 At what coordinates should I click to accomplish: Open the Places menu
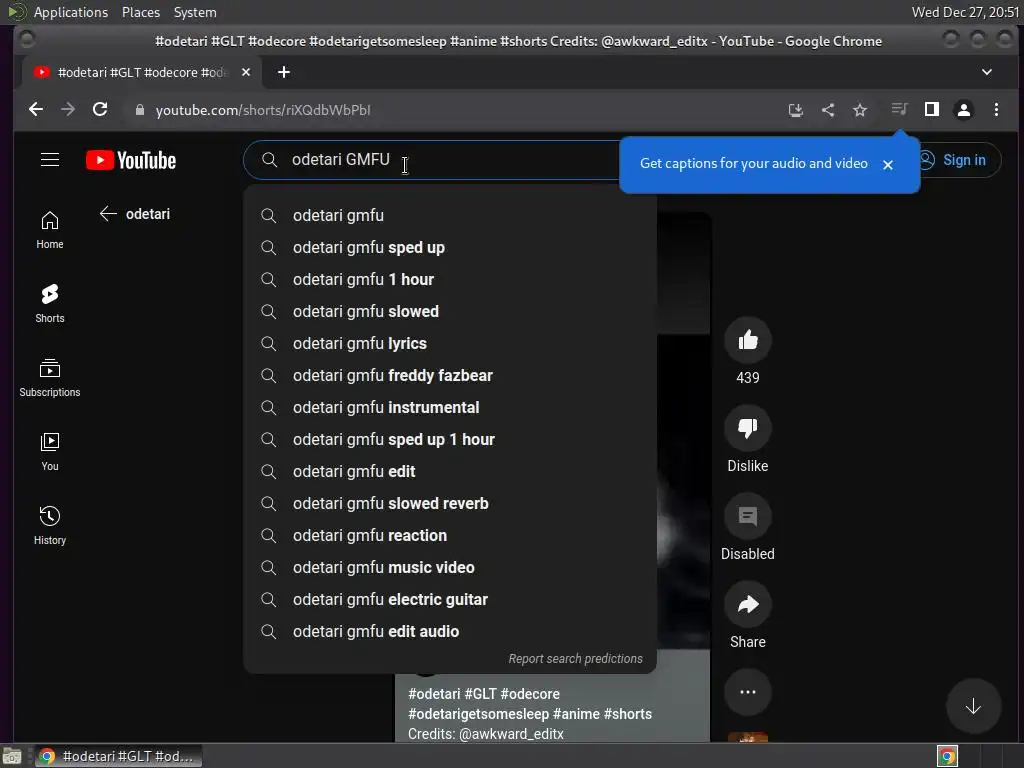coord(140,12)
